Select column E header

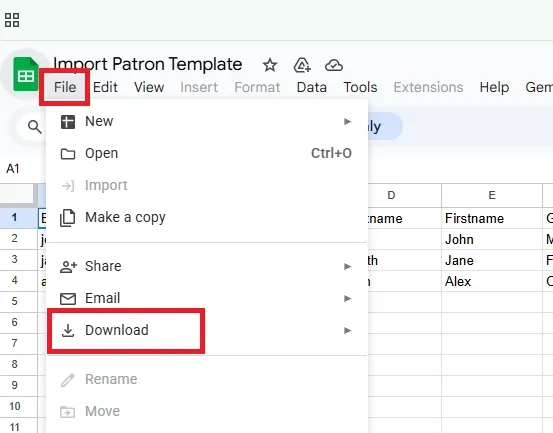click(492, 195)
